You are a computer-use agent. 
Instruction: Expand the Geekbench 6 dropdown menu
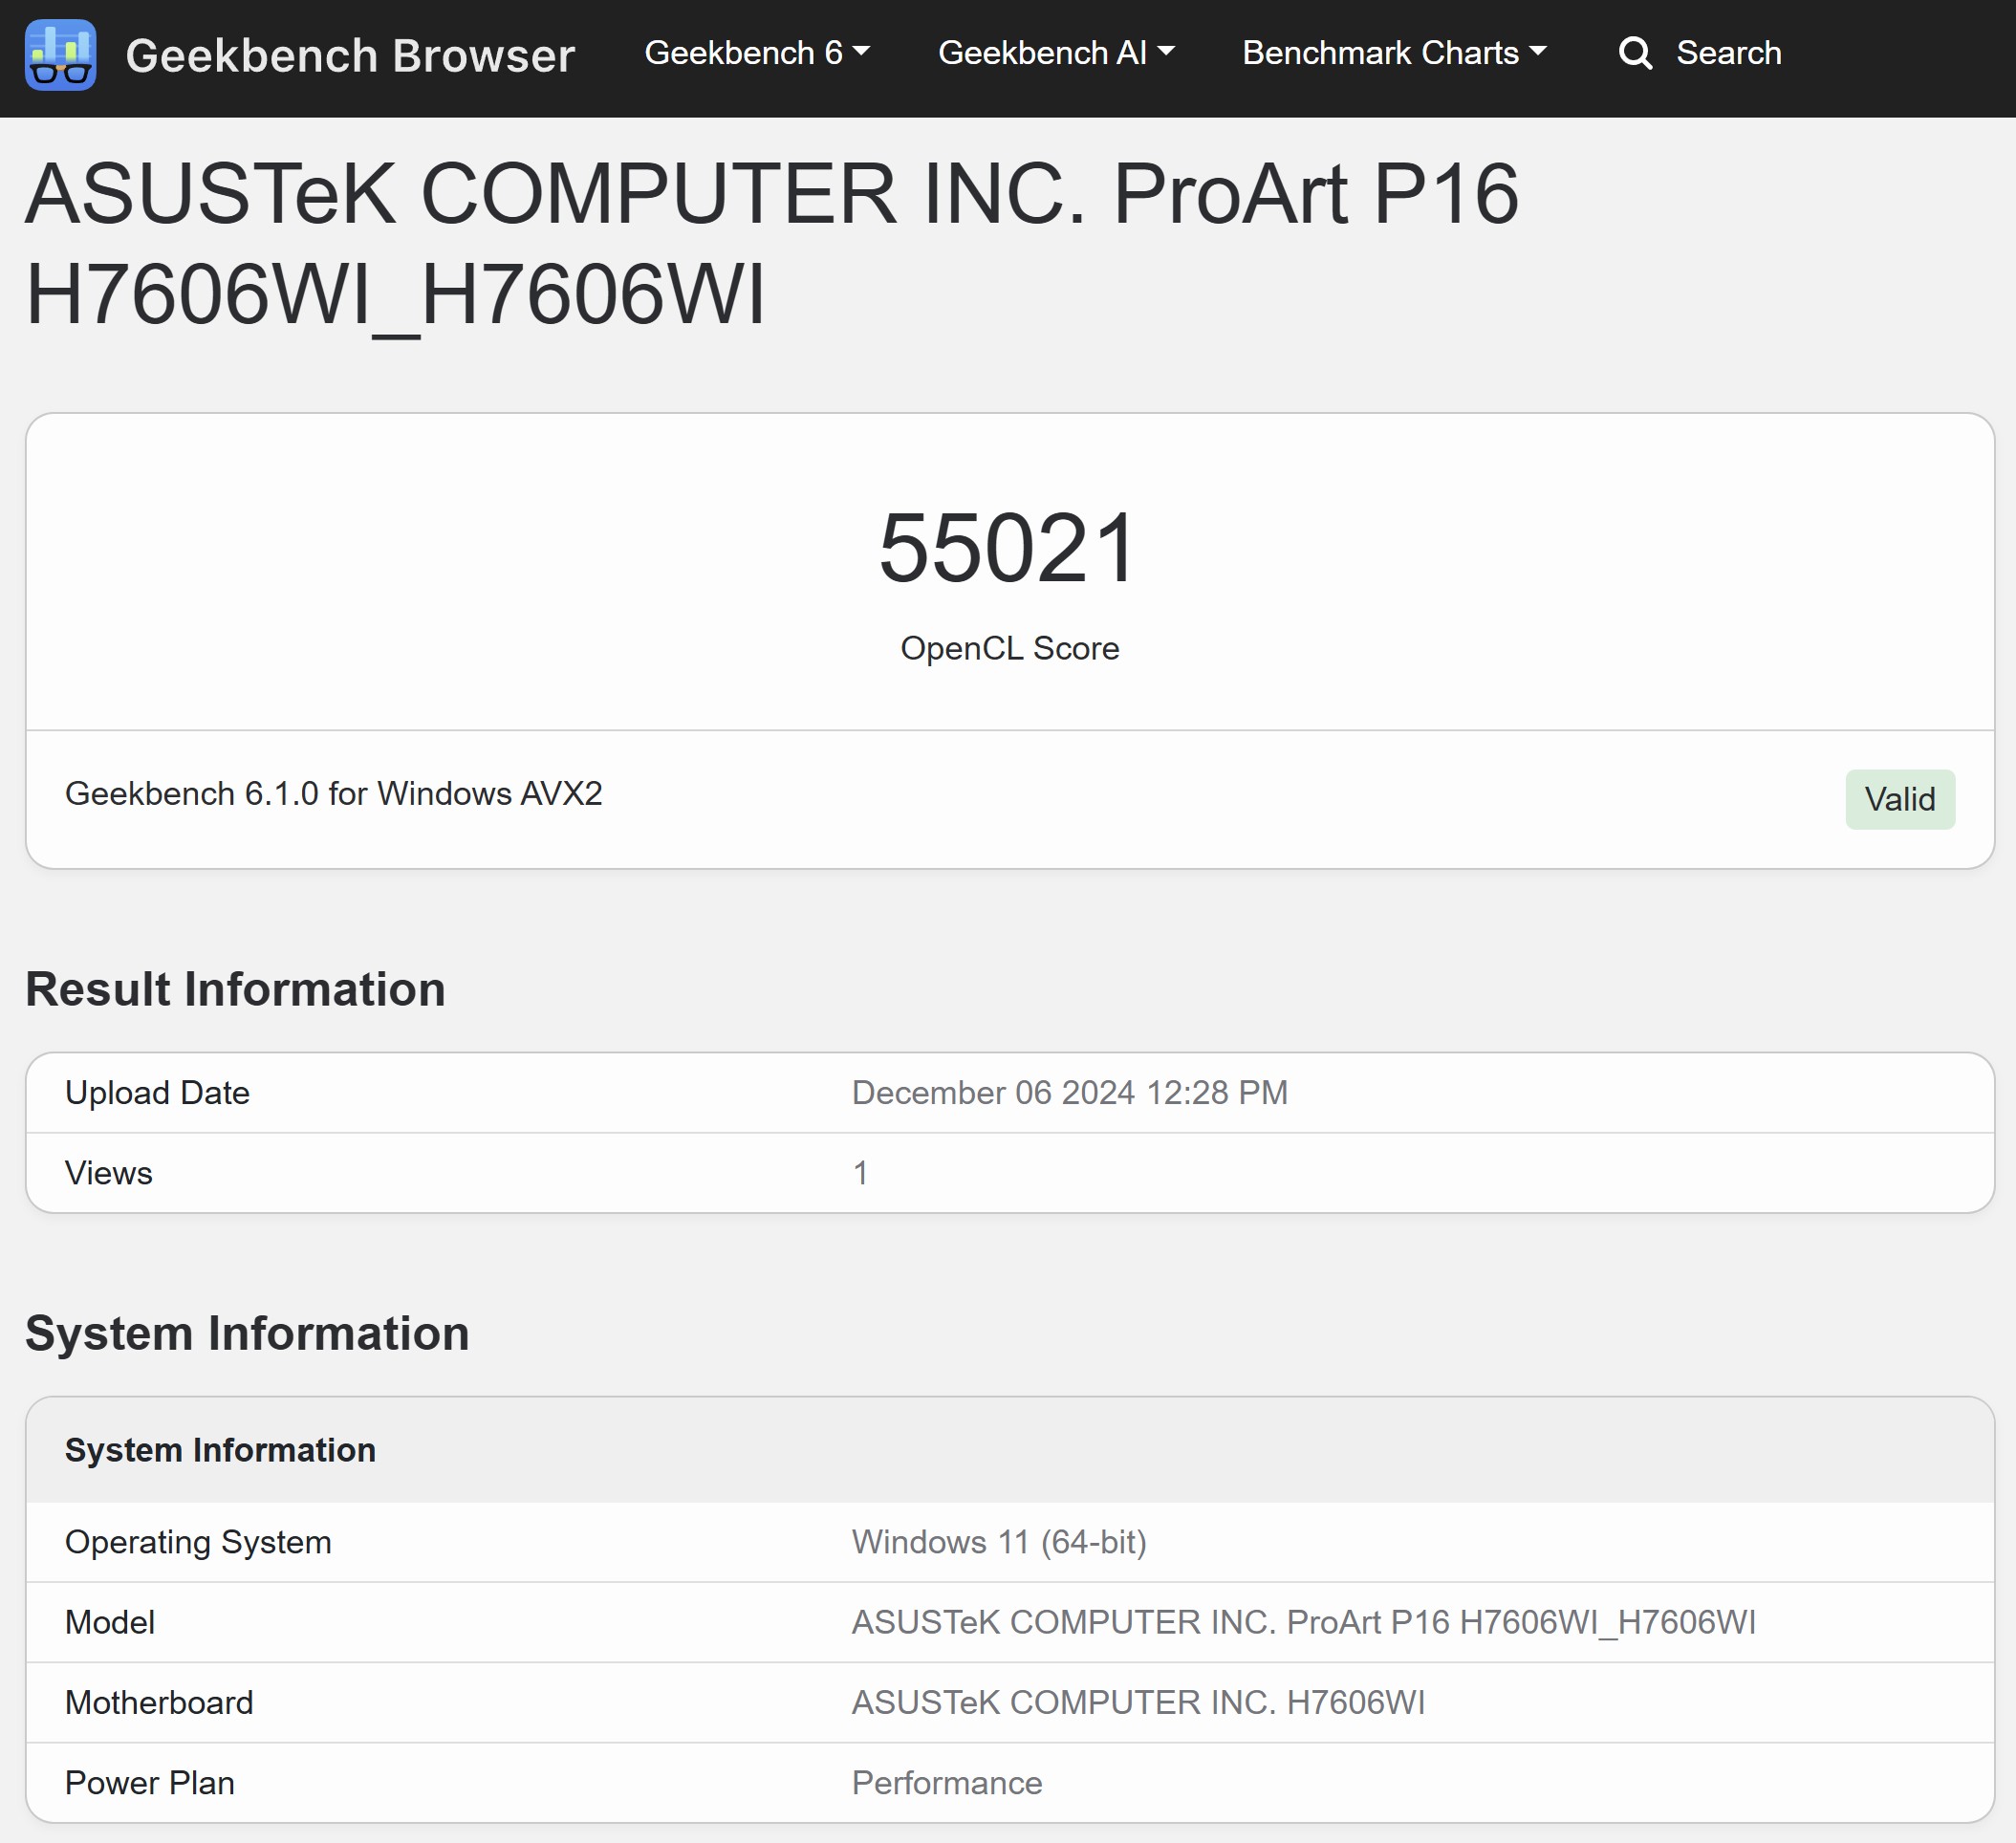[757, 53]
